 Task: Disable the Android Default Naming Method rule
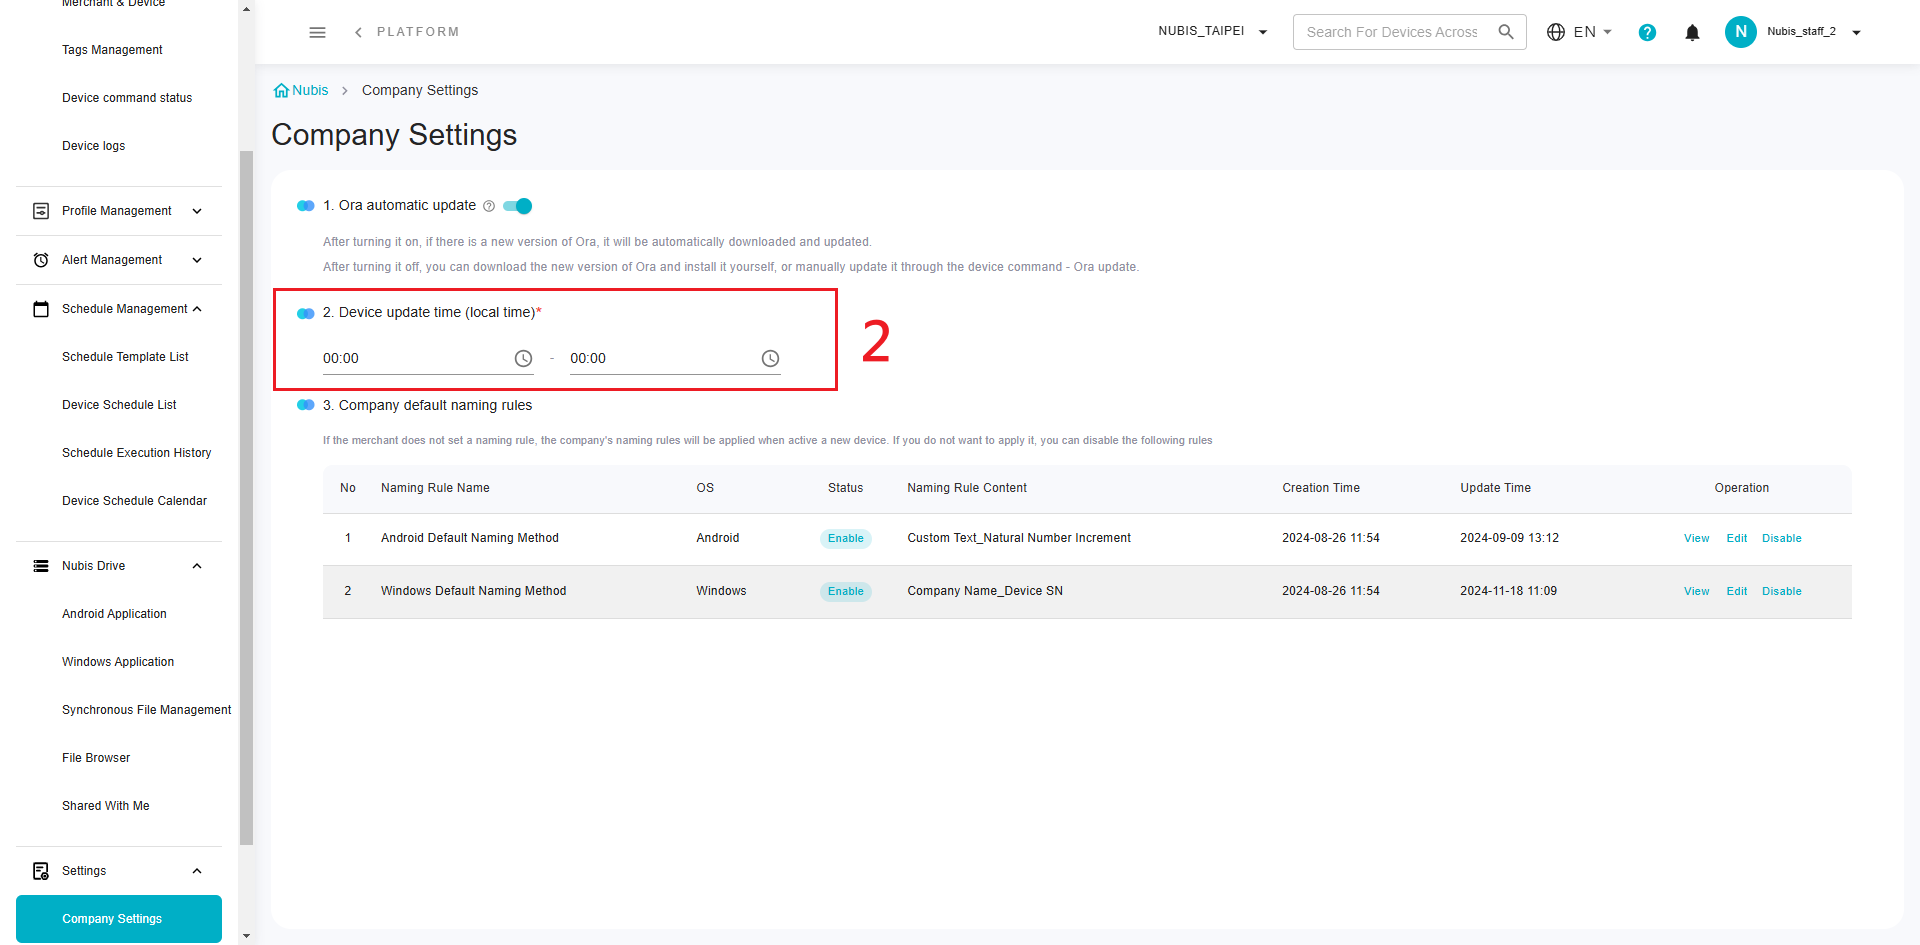tap(1781, 538)
